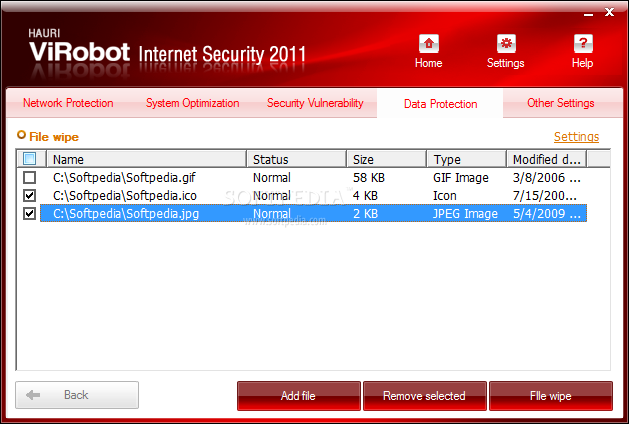The height and width of the screenshot is (424, 629).
Task: Click the 4 KB size cell
Action: 365,195
